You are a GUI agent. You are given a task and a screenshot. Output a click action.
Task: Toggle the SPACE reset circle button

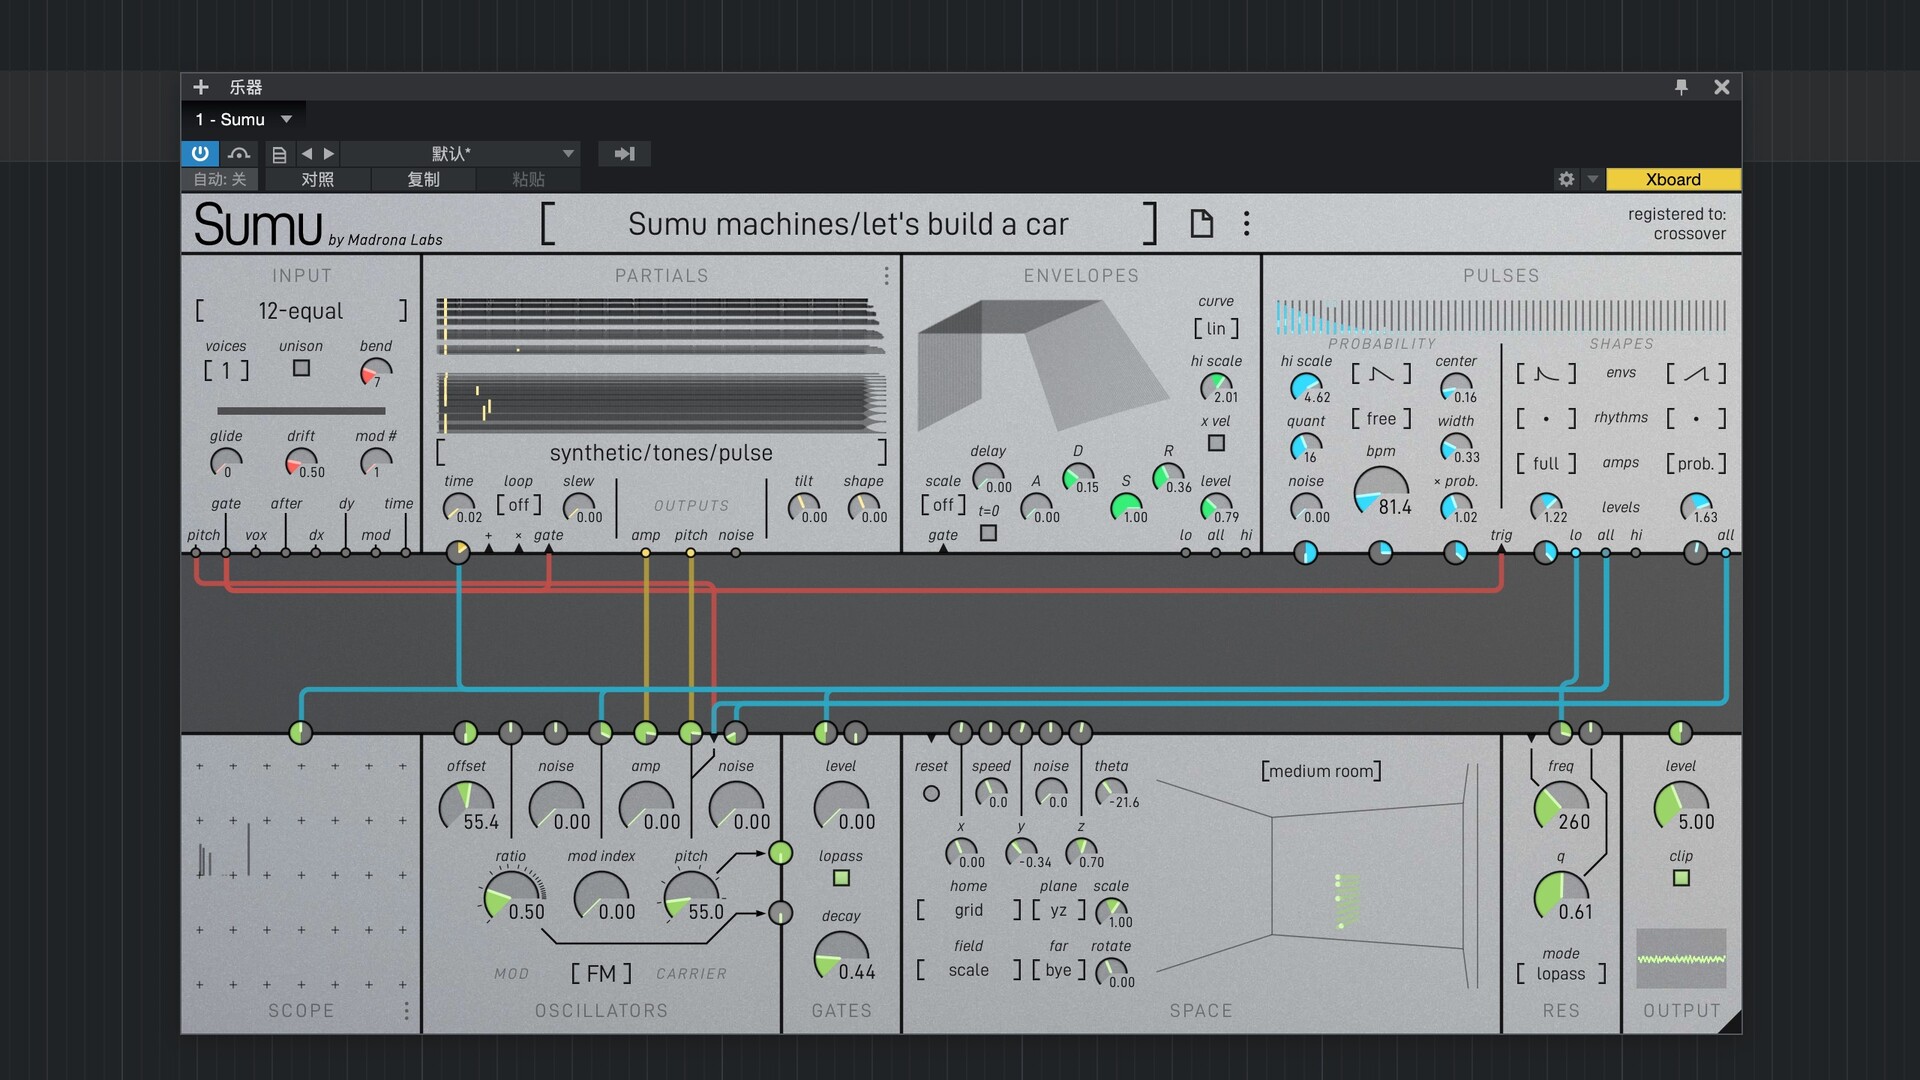[931, 793]
